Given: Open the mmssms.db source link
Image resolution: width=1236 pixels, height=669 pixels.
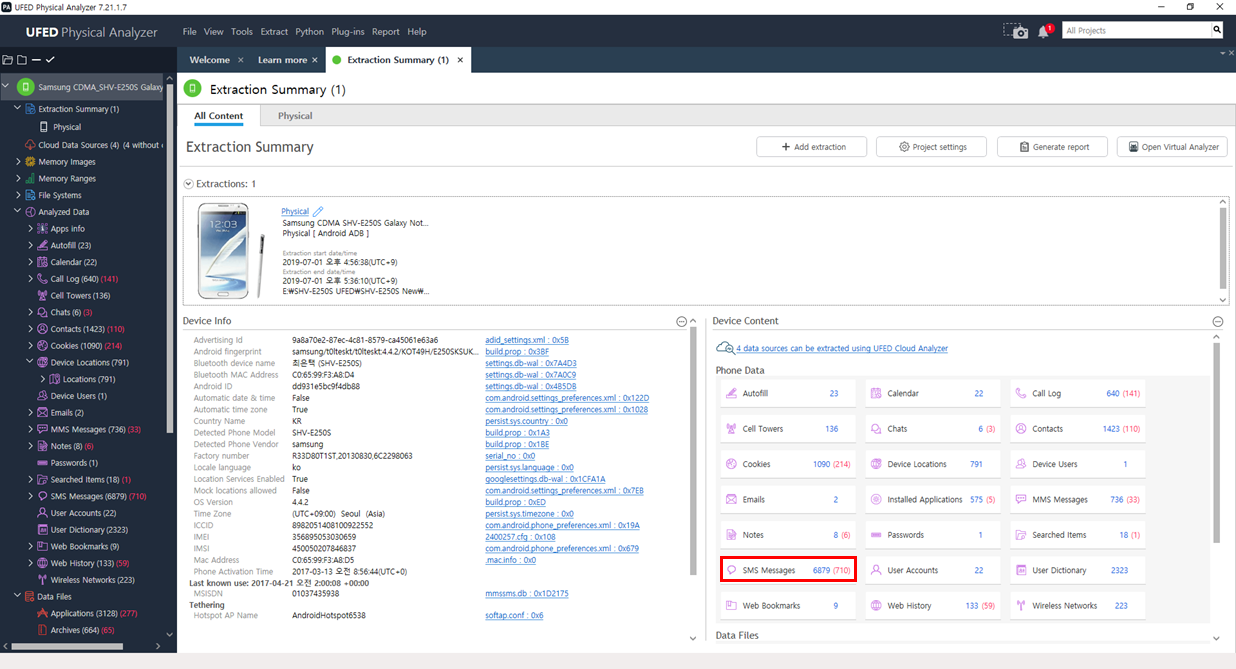Looking at the screenshot, I should (x=527, y=593).
